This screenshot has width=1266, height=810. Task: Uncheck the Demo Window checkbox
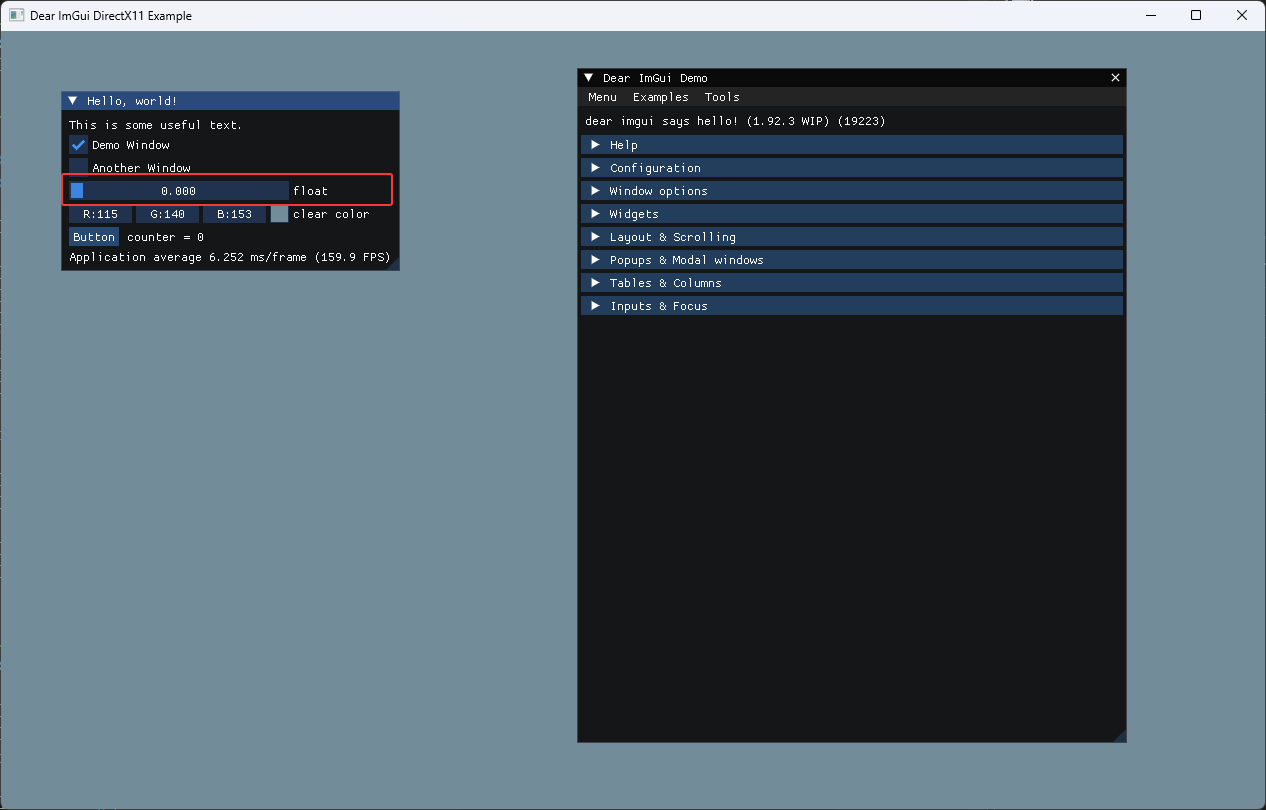[x=78, y=145]
